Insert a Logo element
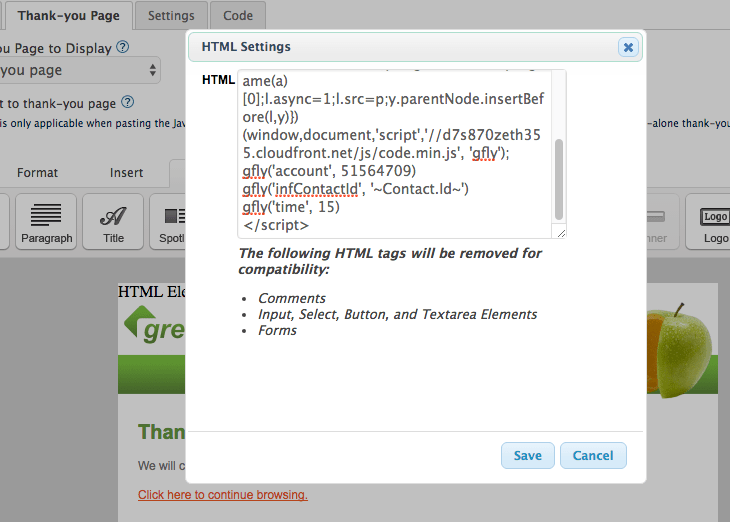The width and height of the screenshot is (730, 522). click(708, 222)
